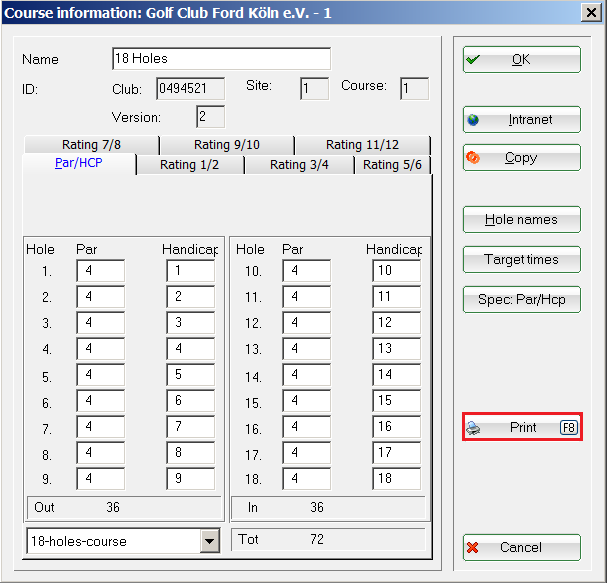Image resolution: width=607 pixels, height=583 pixels.
Task: Click the Handicap field for hole 18
Action: coord(396,479)
